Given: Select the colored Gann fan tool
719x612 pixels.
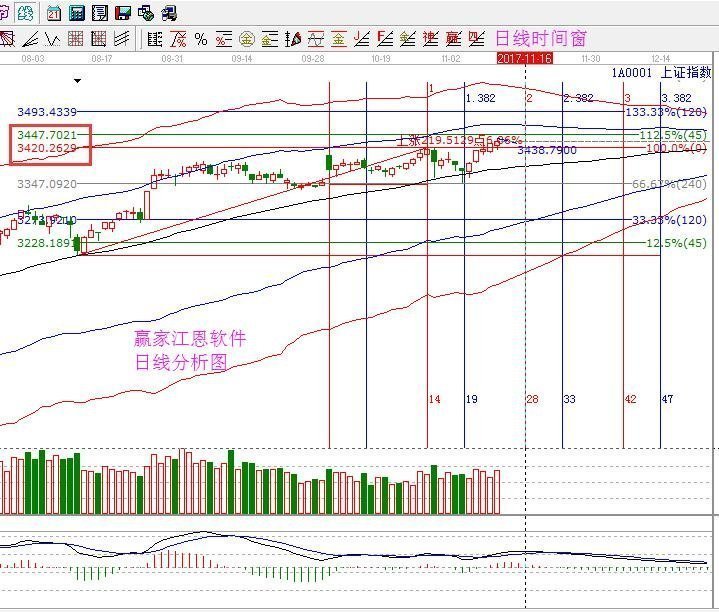Looking at the screenshot, I should tap(293, 39).
